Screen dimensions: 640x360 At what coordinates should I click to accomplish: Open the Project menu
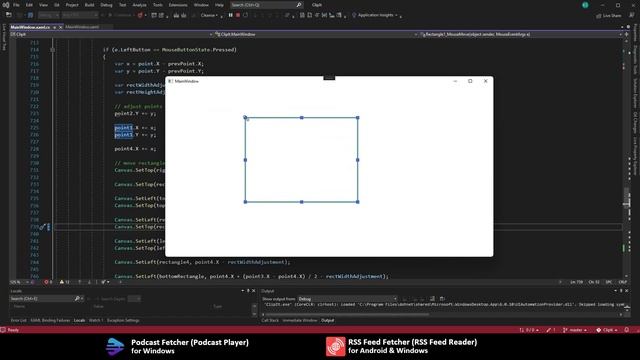72,5
